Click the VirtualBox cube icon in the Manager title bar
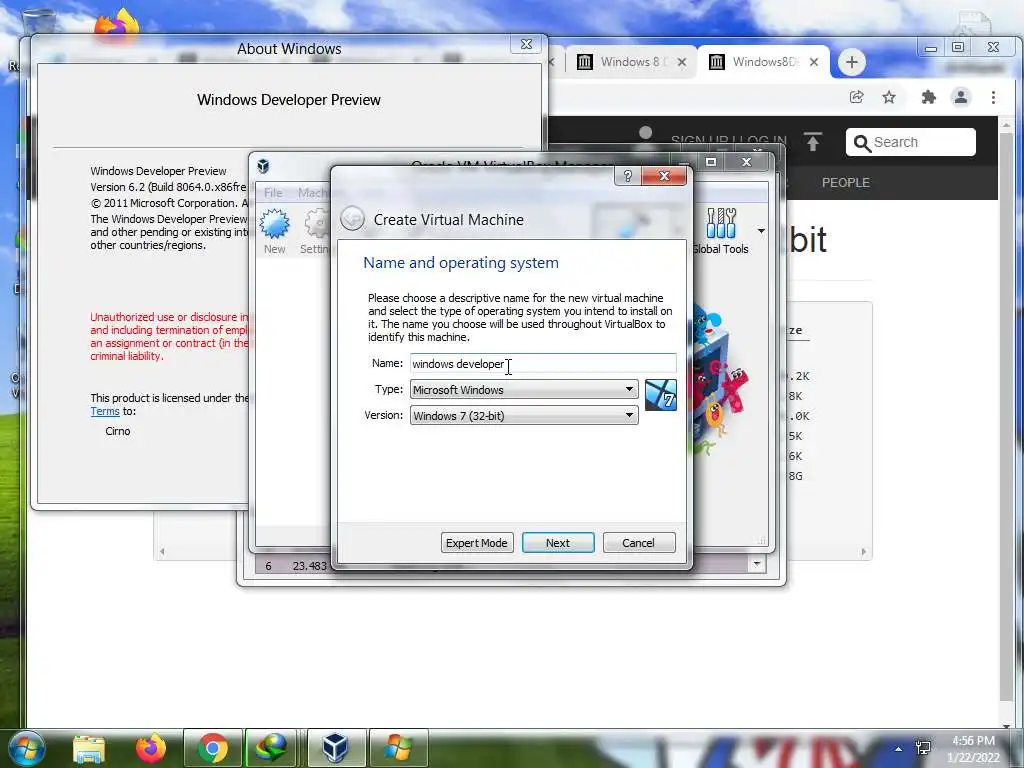The width and height of the screenshot is (1024, 768). click(x=263, y=166)
